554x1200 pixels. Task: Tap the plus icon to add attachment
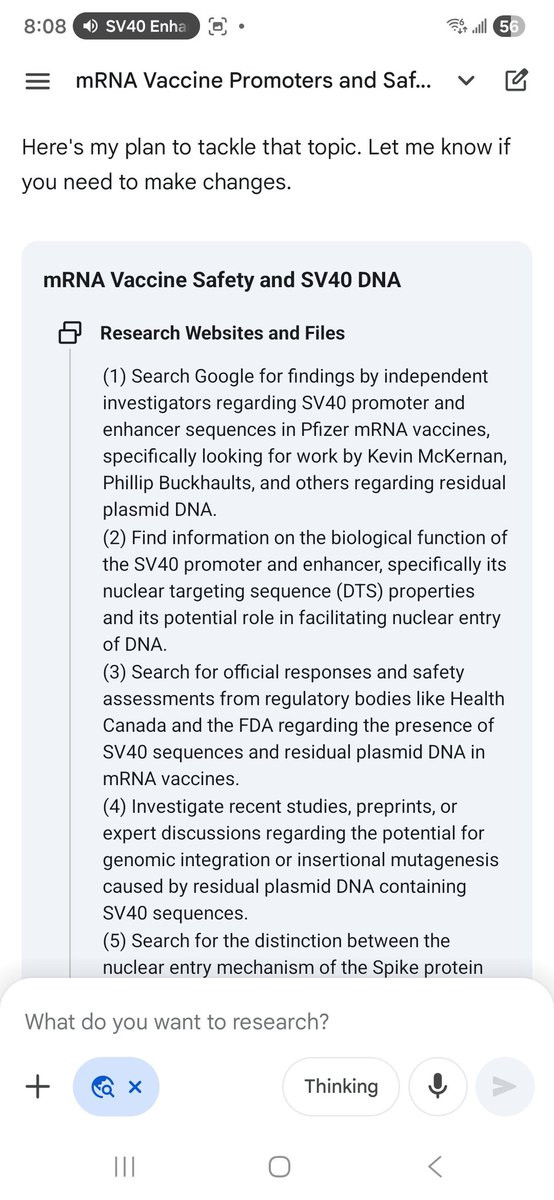coord(37,1086)
